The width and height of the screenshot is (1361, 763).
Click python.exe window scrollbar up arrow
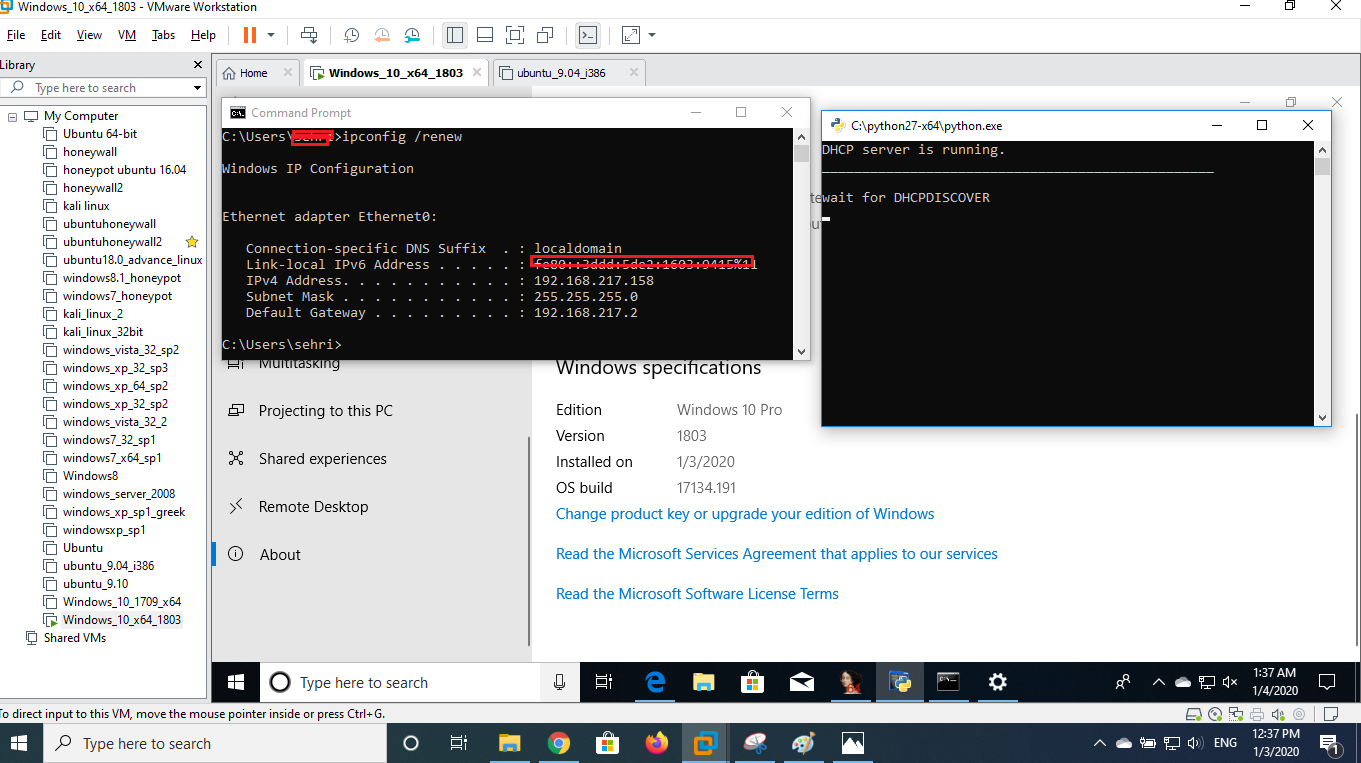tap(1323, 149)
